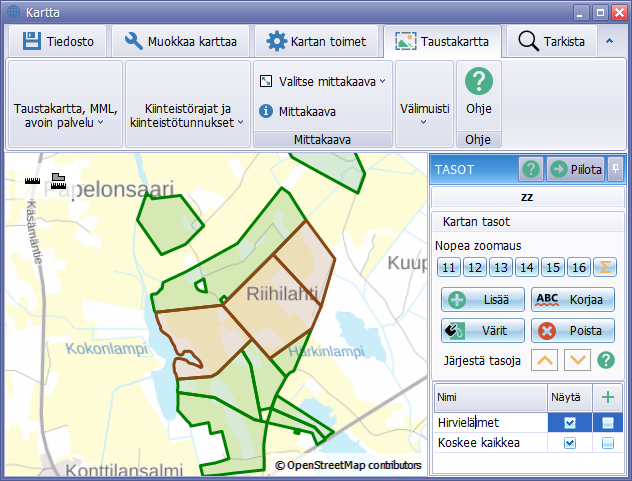Click the Mittakaava info button
The image size is (632, 481).
tap(297, 111)
